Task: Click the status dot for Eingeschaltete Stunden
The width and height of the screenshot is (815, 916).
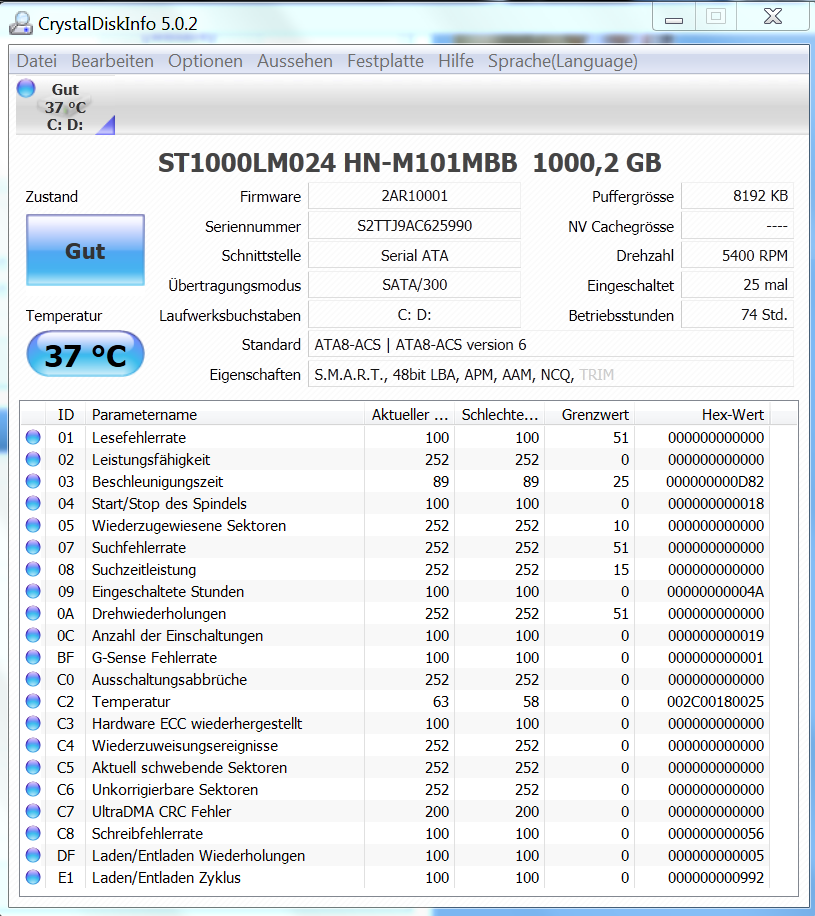Action: (33, 591)
